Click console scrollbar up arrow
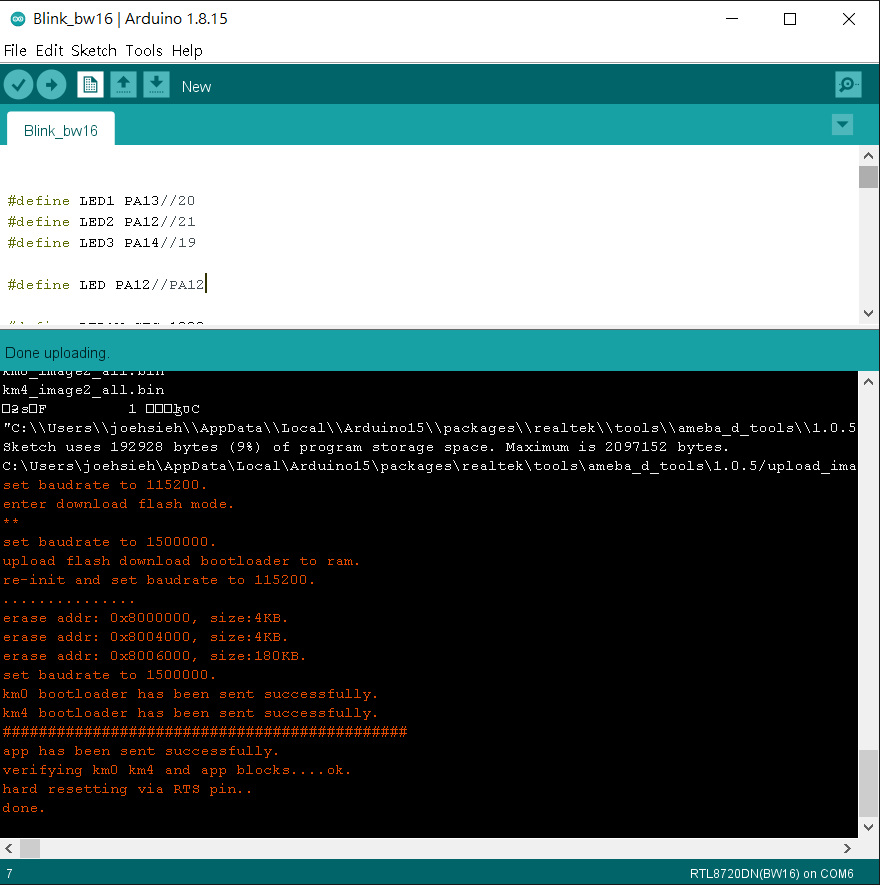This screenshot has height=885, width=880. click(868, 382)
